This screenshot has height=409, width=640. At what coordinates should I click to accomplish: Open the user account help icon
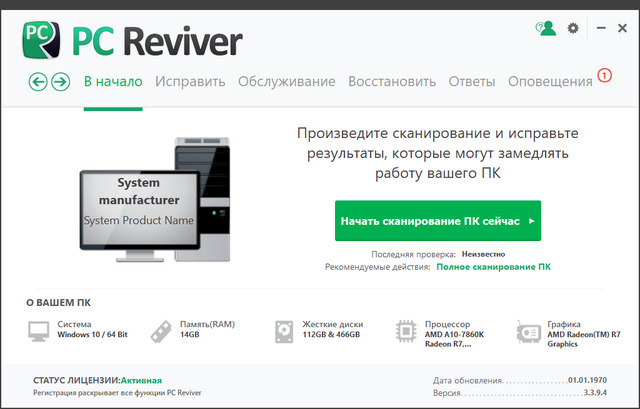(546, 28)
